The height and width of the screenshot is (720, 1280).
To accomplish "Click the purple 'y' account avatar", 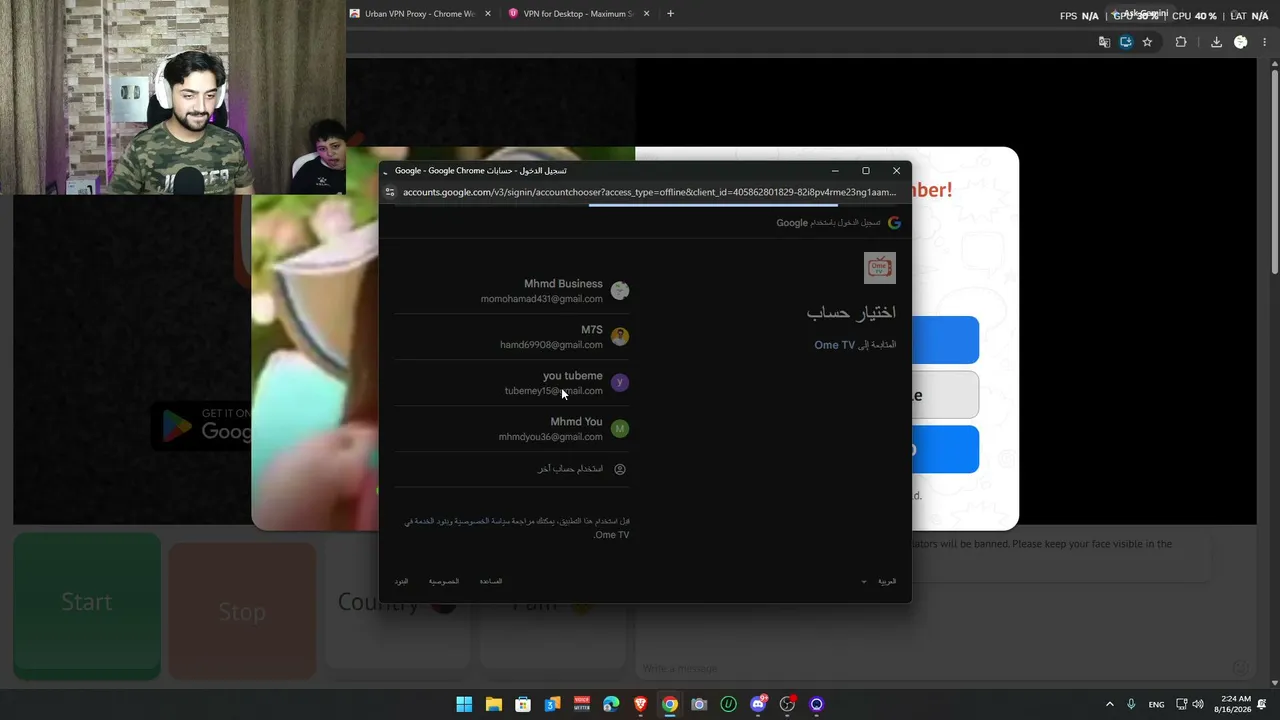I will click(x=620, y=382).
